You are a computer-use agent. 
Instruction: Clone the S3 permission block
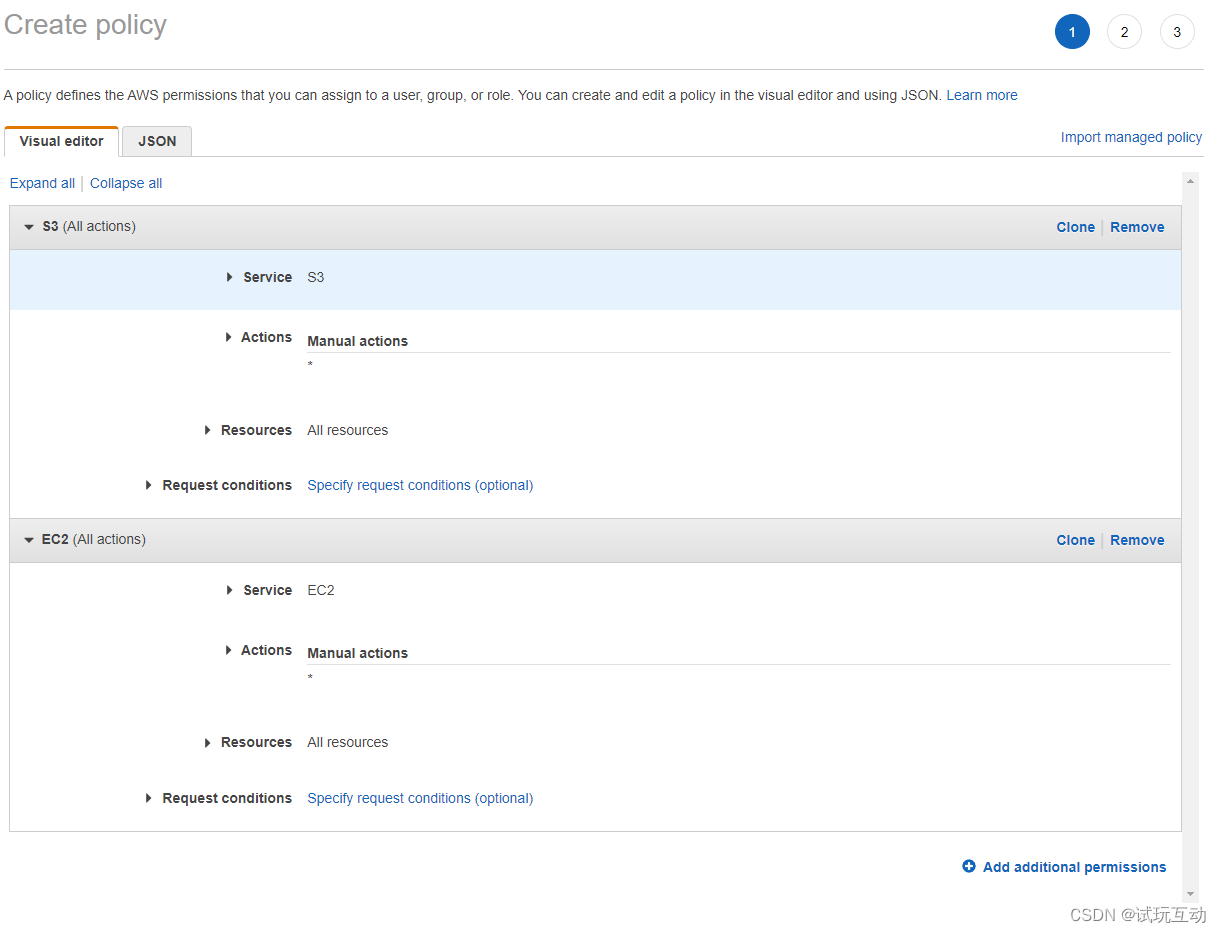coord(1075,227)
